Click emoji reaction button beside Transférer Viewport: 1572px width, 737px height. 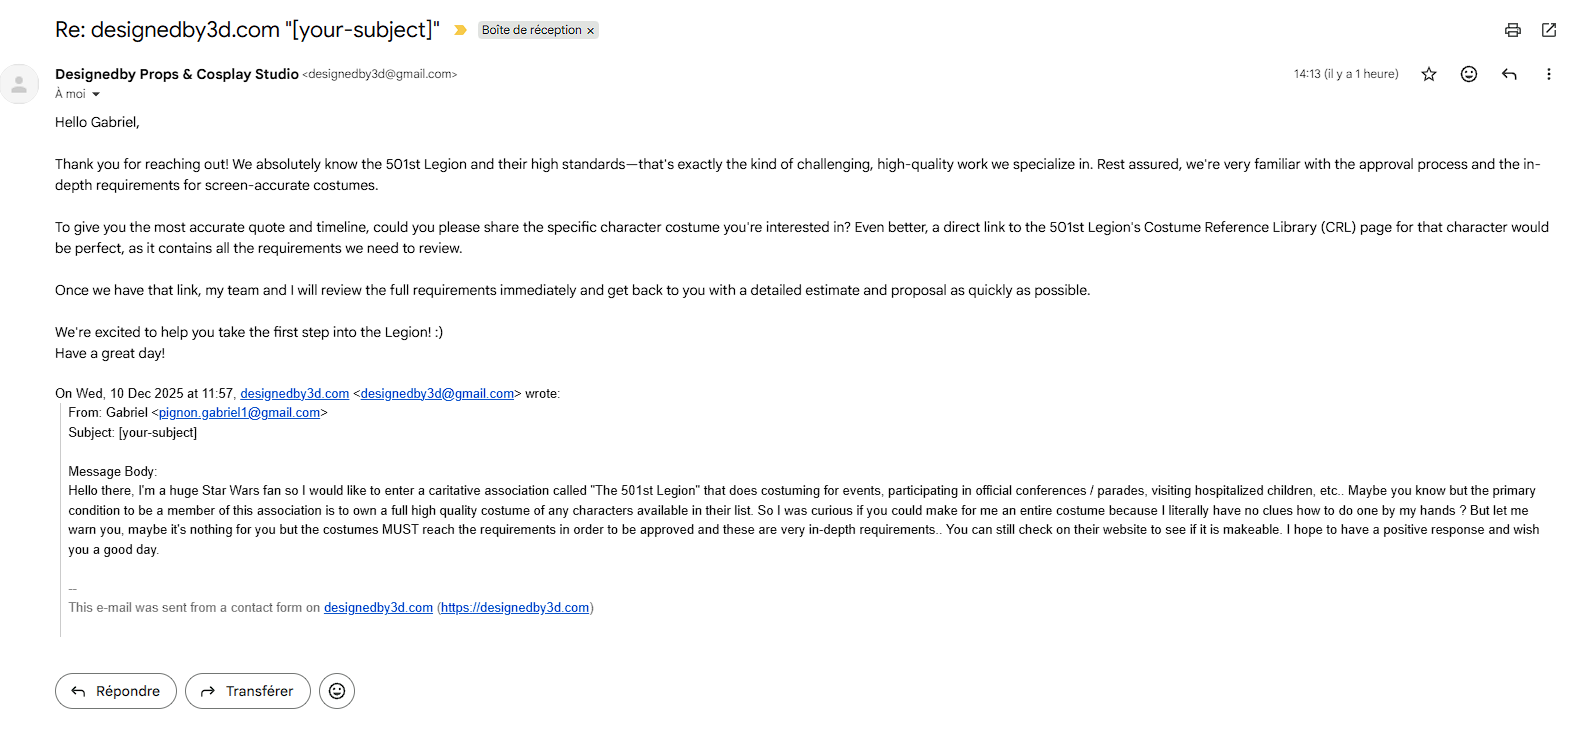tap(337, 691)
